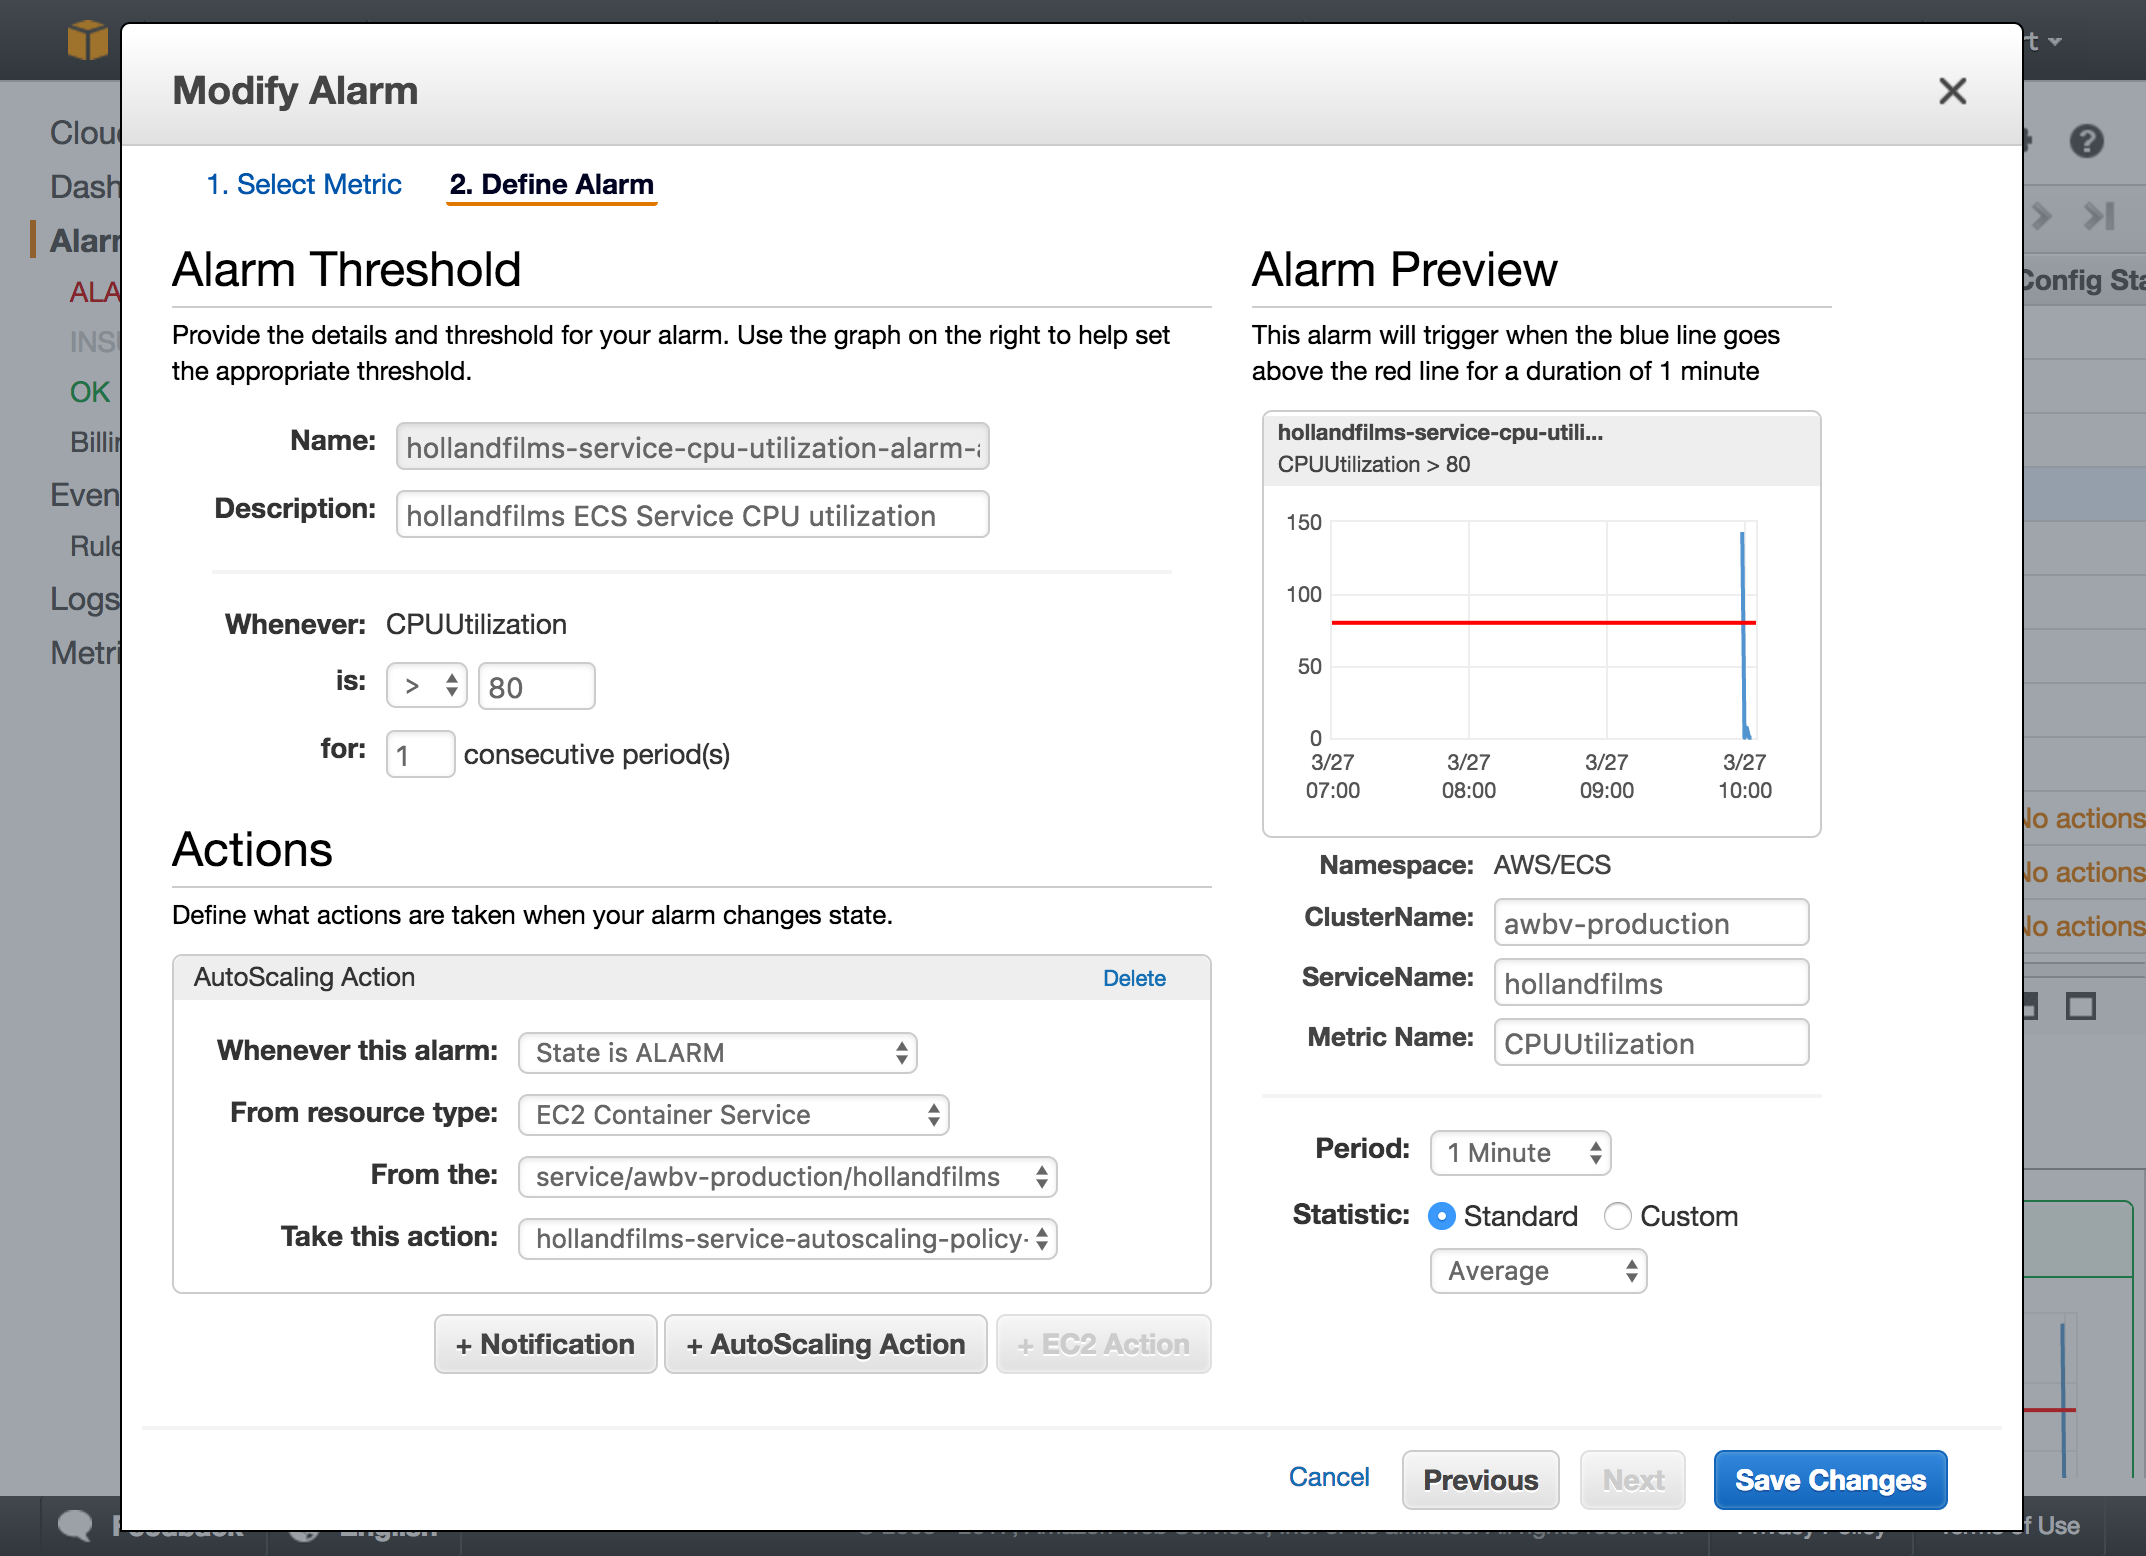This screenshot has width=2146, height=1556.
Task: Open the comparison operator dropdown
Action: tap(427, 686)
